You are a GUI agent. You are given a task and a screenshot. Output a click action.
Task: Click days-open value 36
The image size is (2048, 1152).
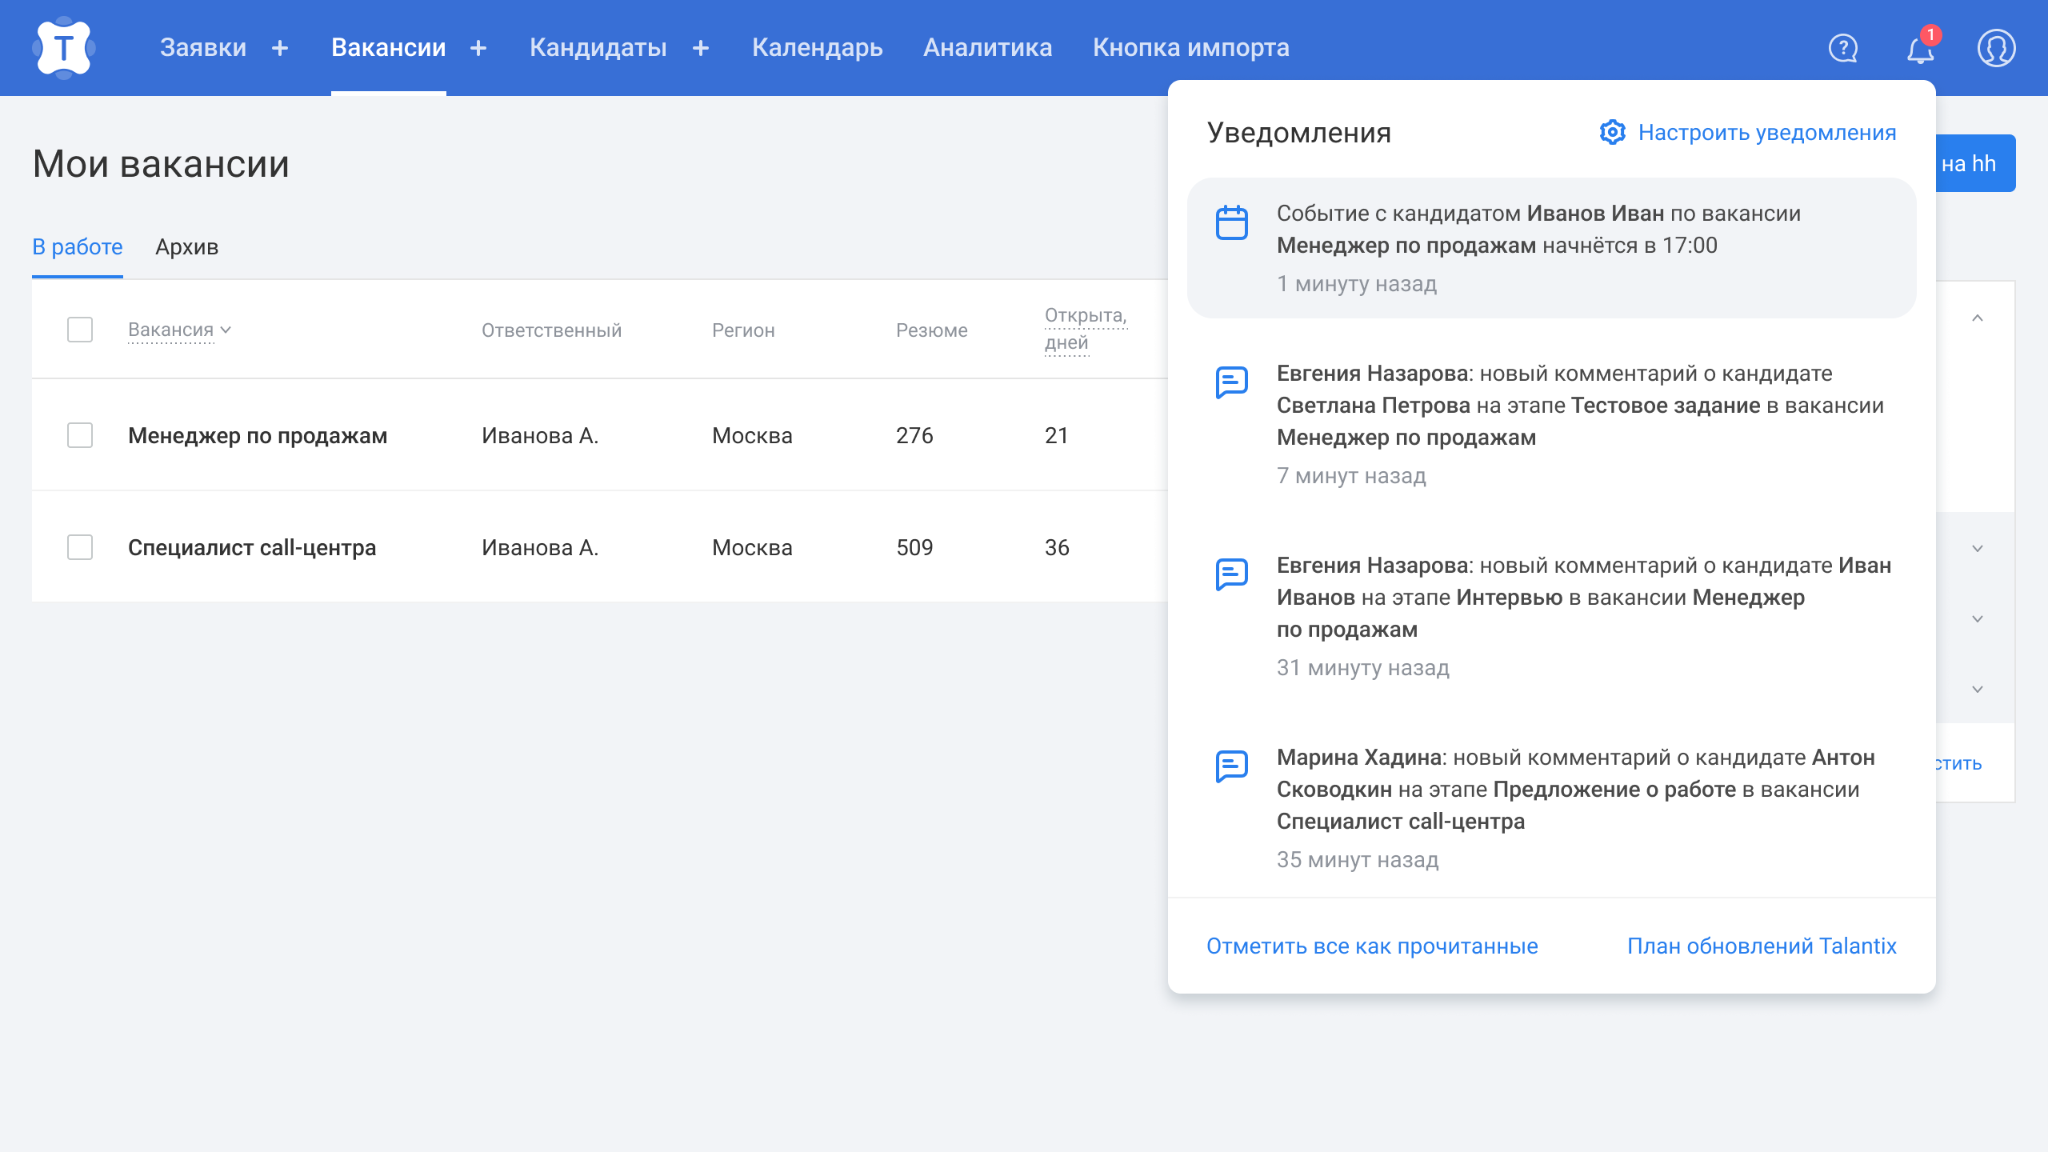click(x=1057, y=547)
